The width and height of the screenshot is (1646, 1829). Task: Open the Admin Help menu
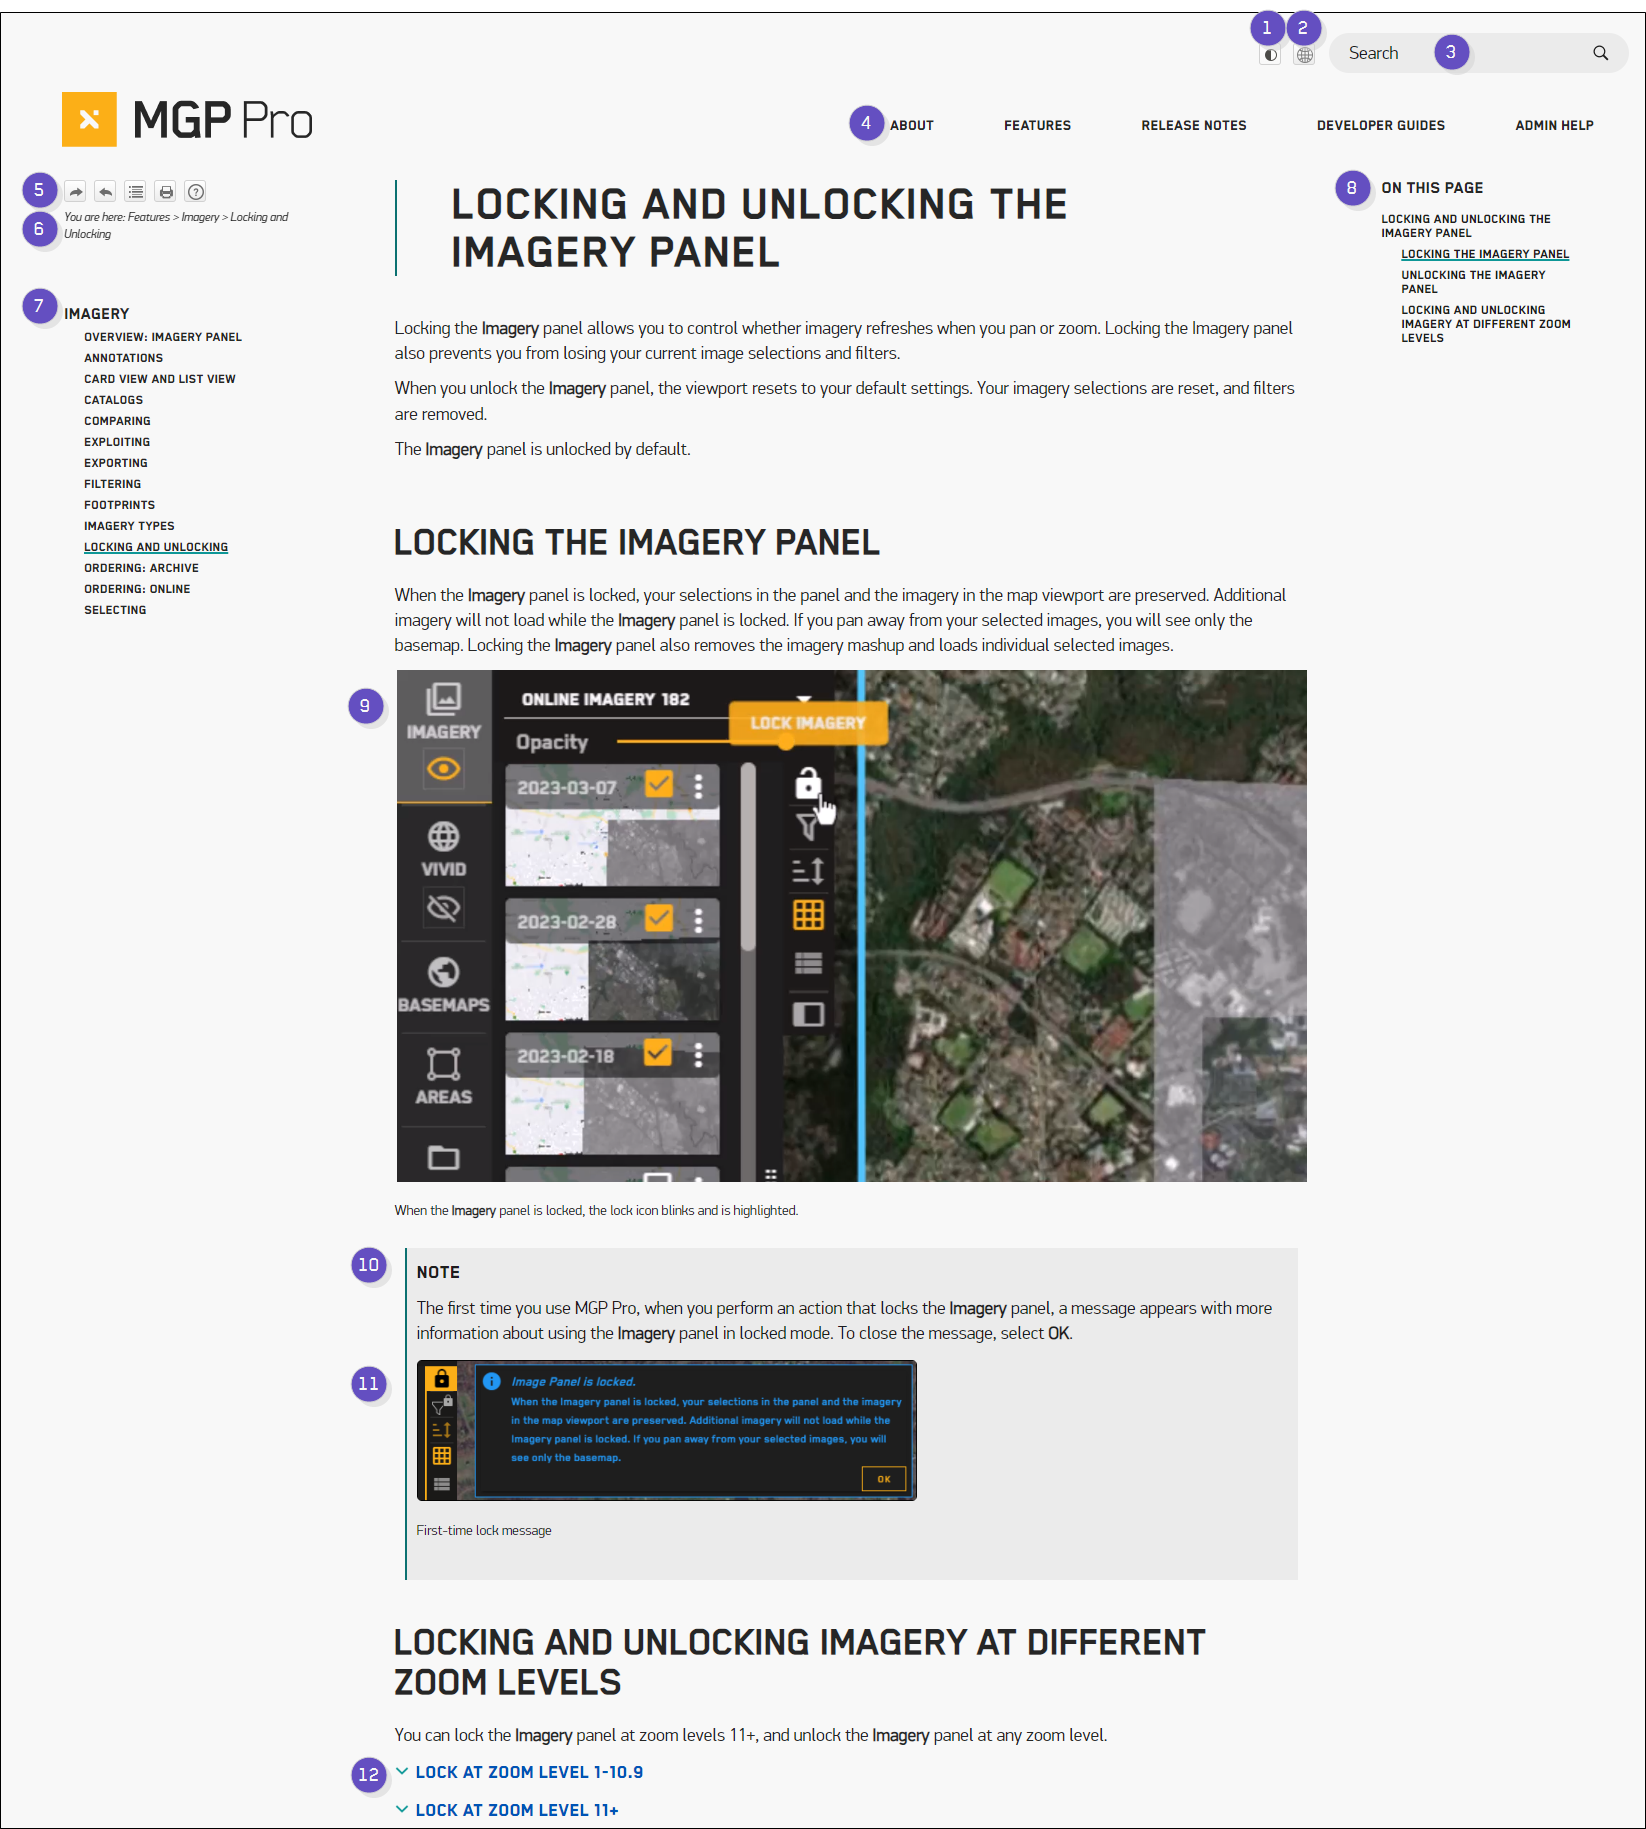coord(1554,125)
